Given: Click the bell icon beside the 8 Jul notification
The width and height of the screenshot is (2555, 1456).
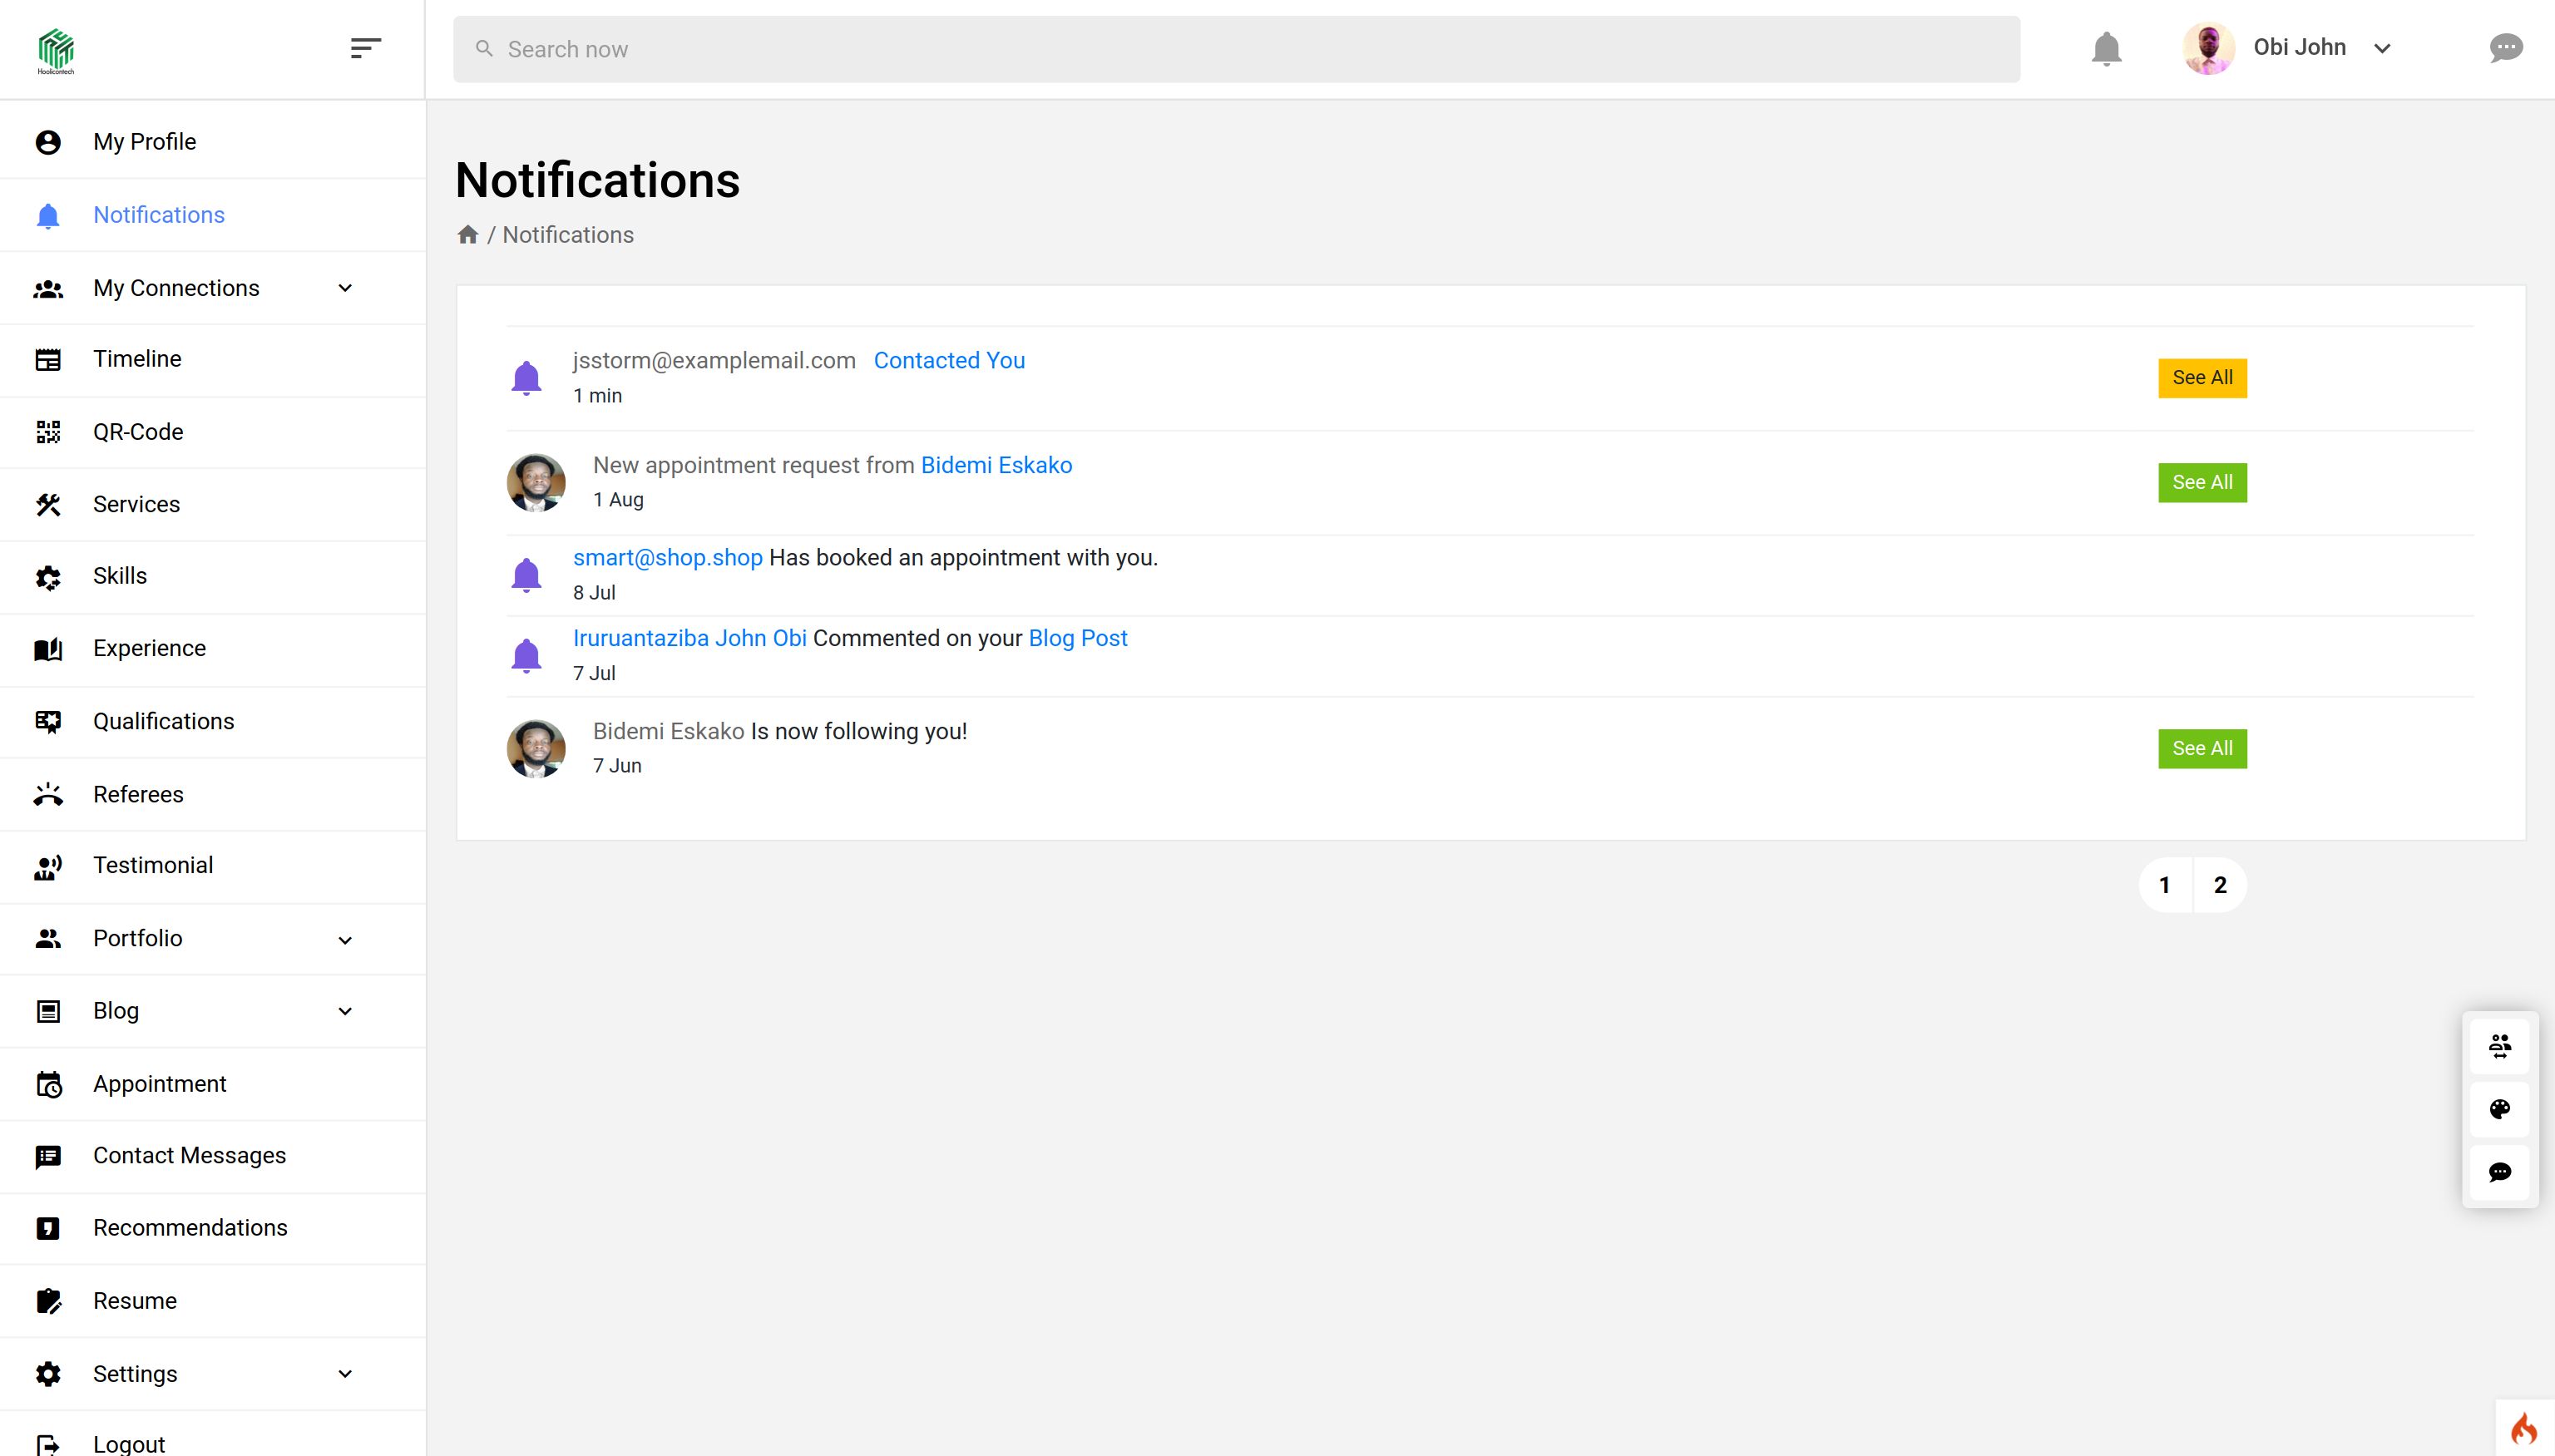Looking at the screenshot, I should (526, 575).
